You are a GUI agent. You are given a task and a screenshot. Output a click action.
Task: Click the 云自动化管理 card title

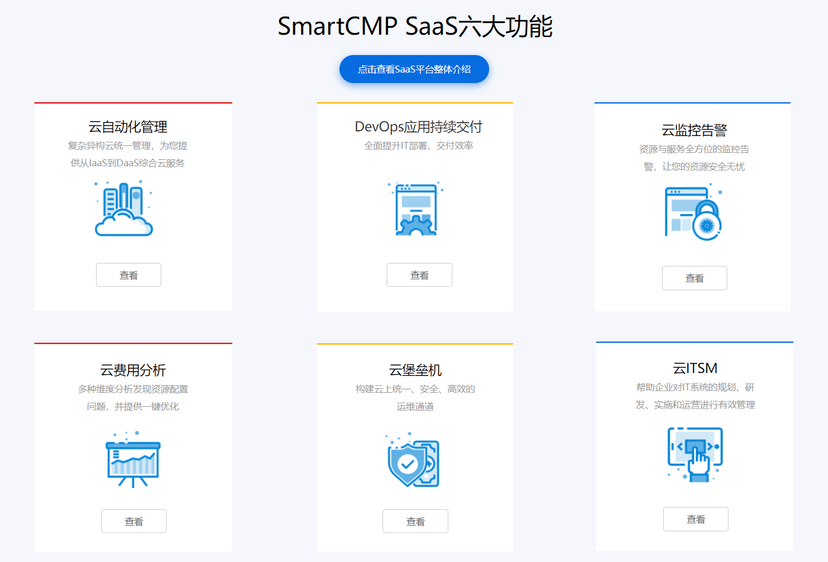pyautogui.click(x=128, y=127)
